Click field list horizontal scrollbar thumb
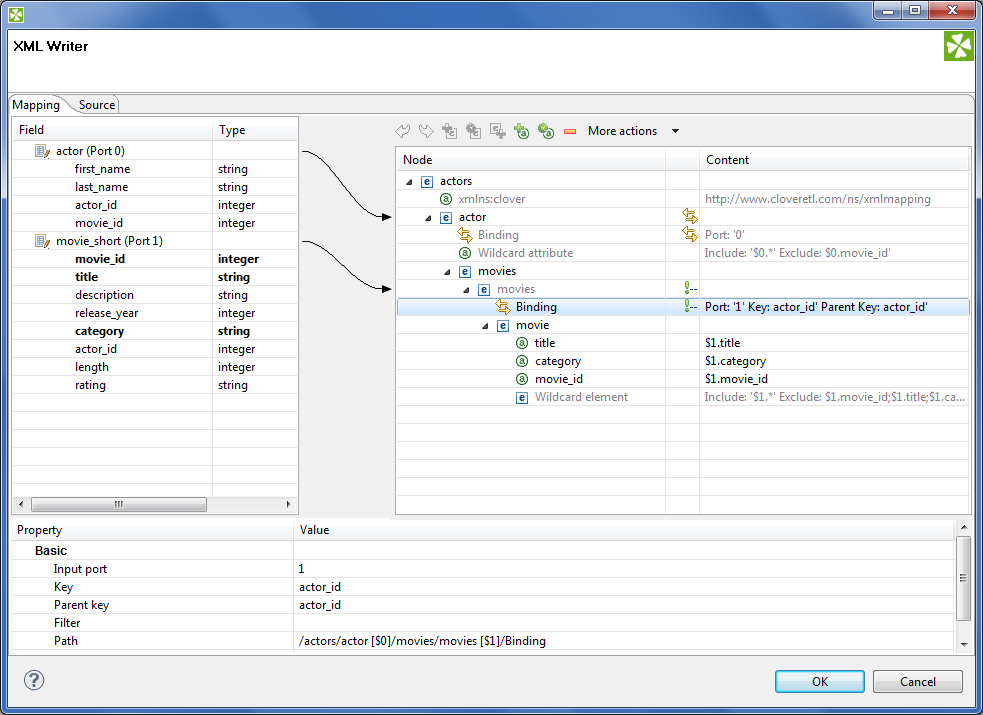 point(118,504)
